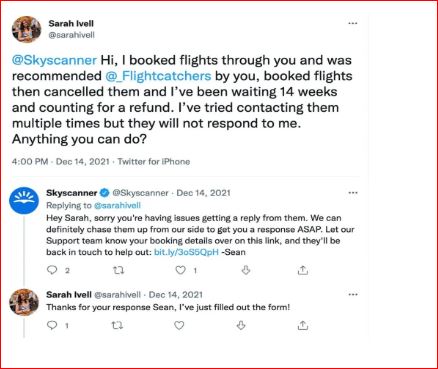Image resolution: width=438 pixels, height=369 pixels.
Task: Retweet the Skyscanner reply
Action: (x=118, y=270)
